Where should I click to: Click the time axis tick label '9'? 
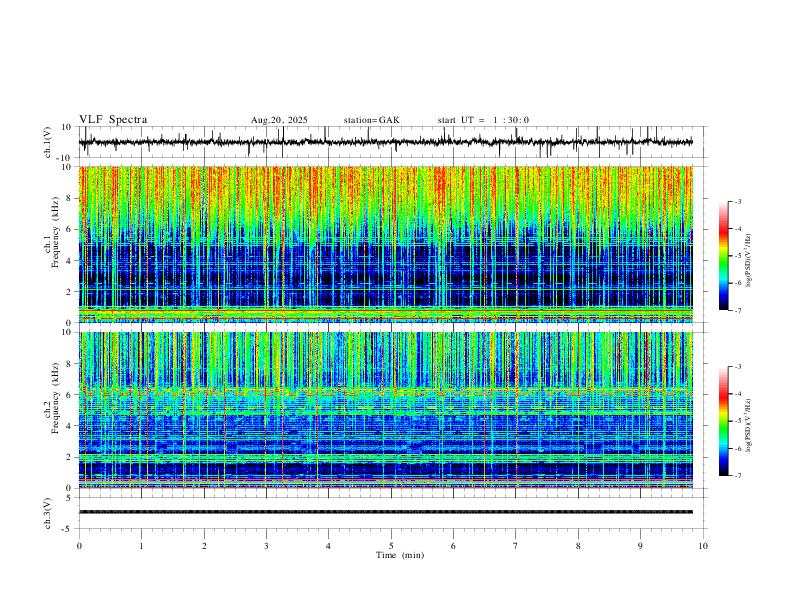pos(640,546)
